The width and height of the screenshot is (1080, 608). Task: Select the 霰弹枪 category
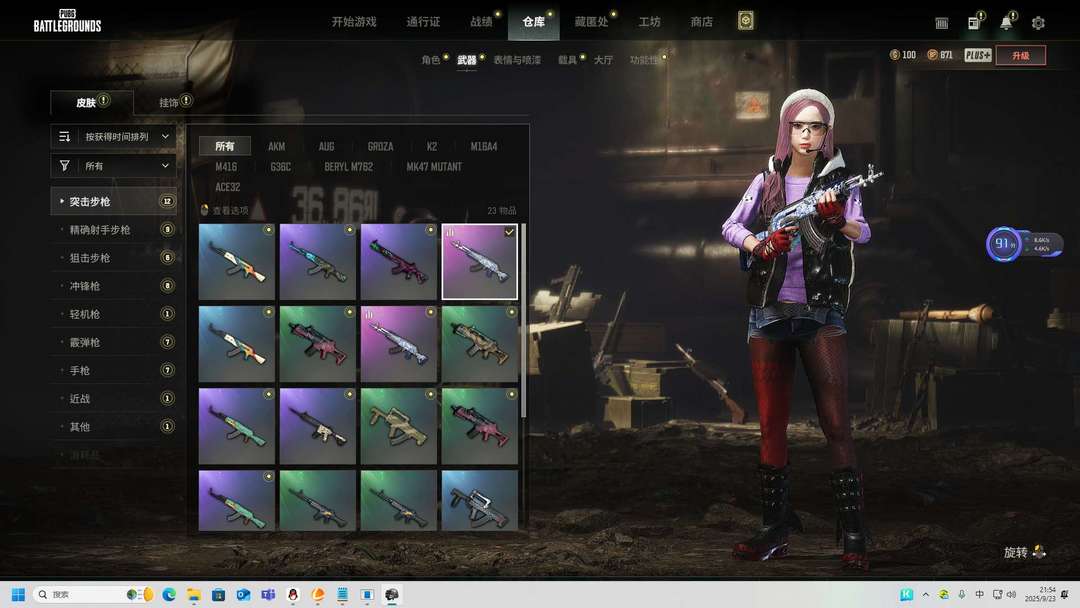[x=114, y=342]
